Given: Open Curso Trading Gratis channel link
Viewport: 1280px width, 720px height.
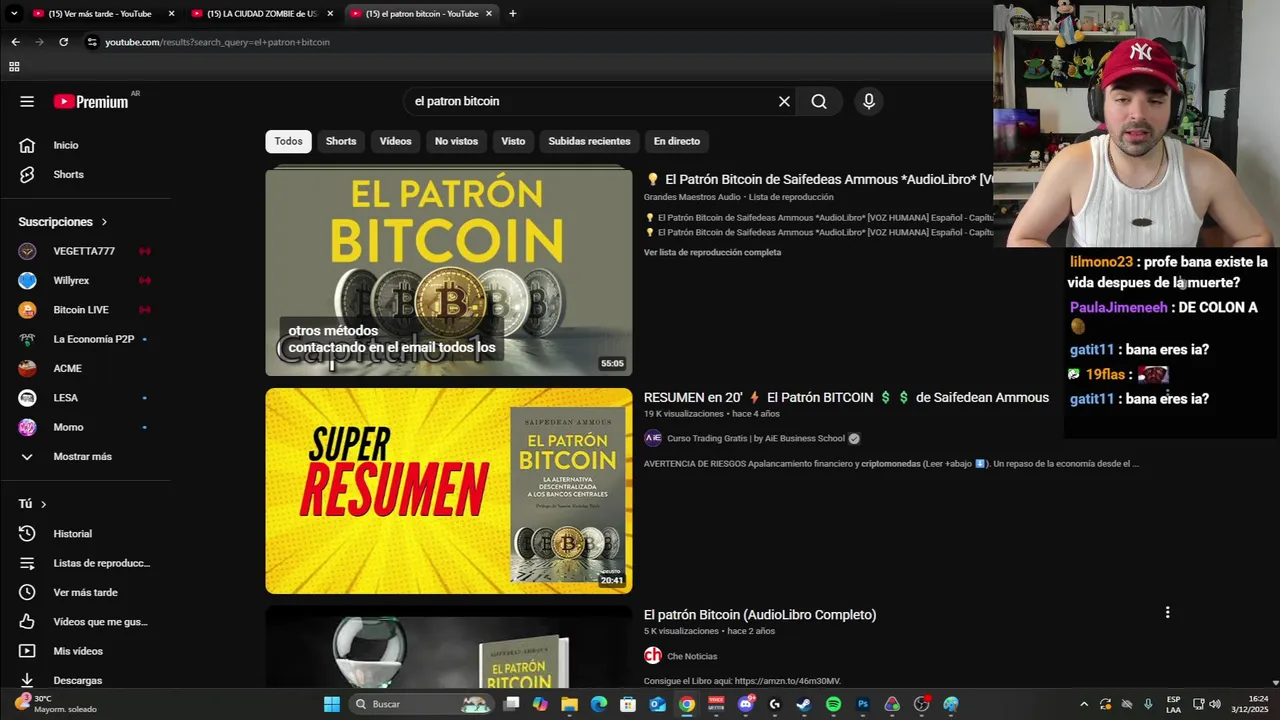Looking at the screenshot, I should 756,438.
